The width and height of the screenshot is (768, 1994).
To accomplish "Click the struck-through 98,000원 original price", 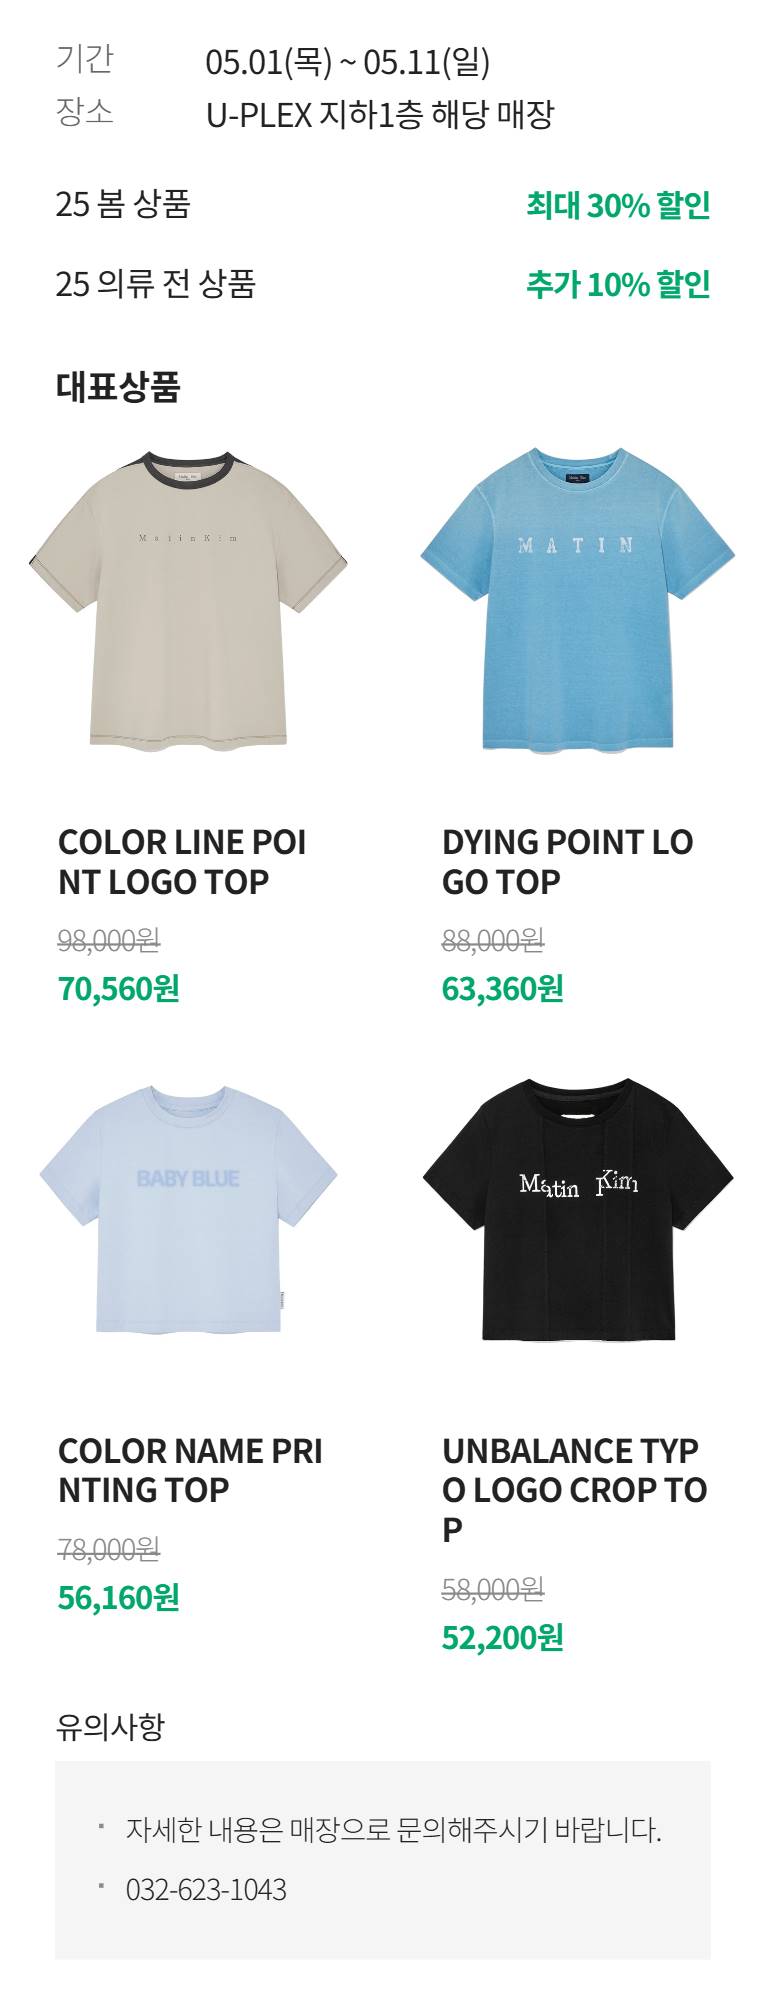I will coord(109,940).
